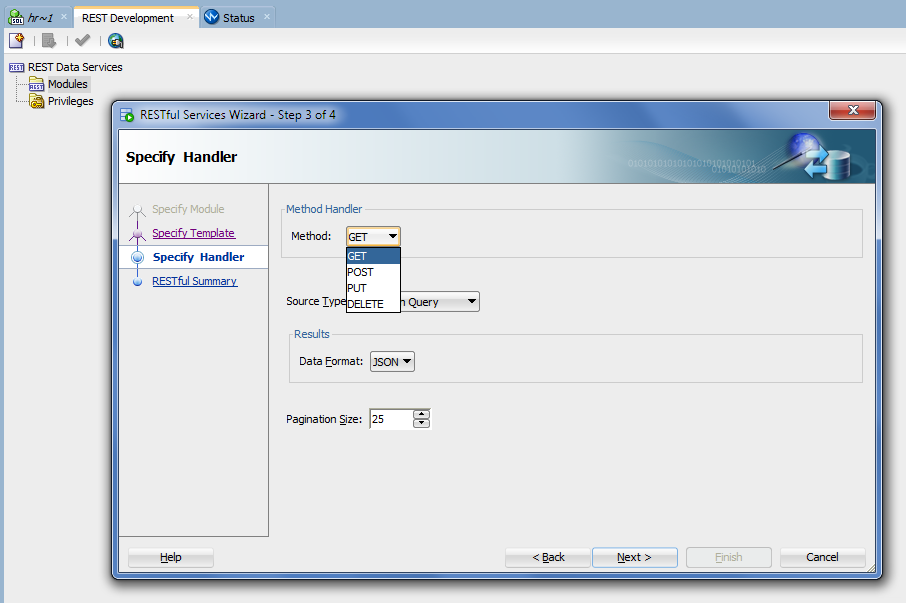Click the Privileges folder icon

point(37,101)
